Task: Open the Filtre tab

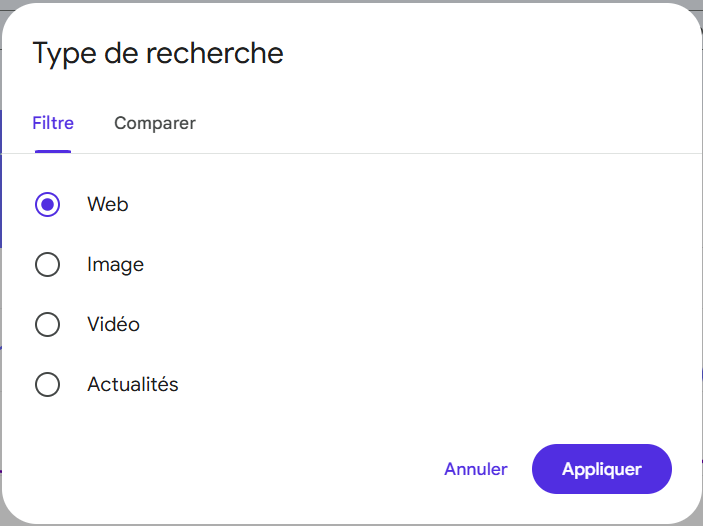Action: click(53, 123)
